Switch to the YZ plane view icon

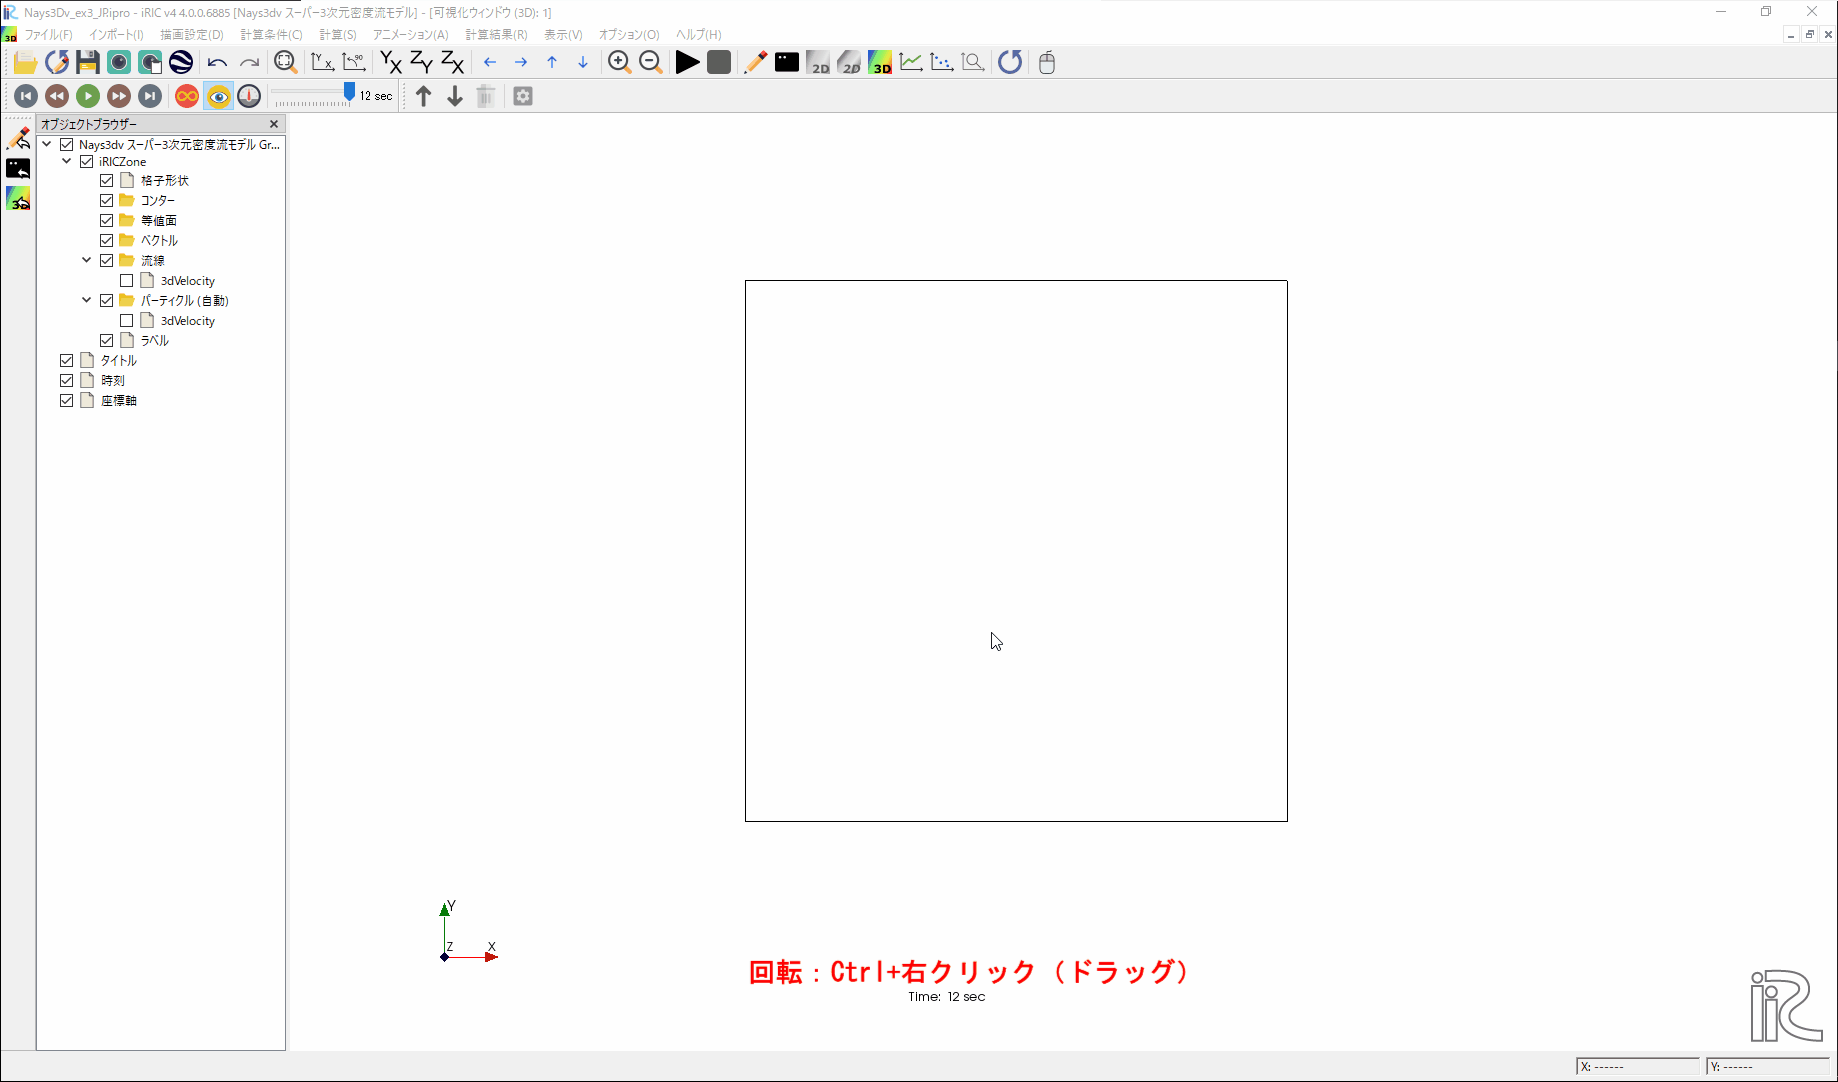421,62
